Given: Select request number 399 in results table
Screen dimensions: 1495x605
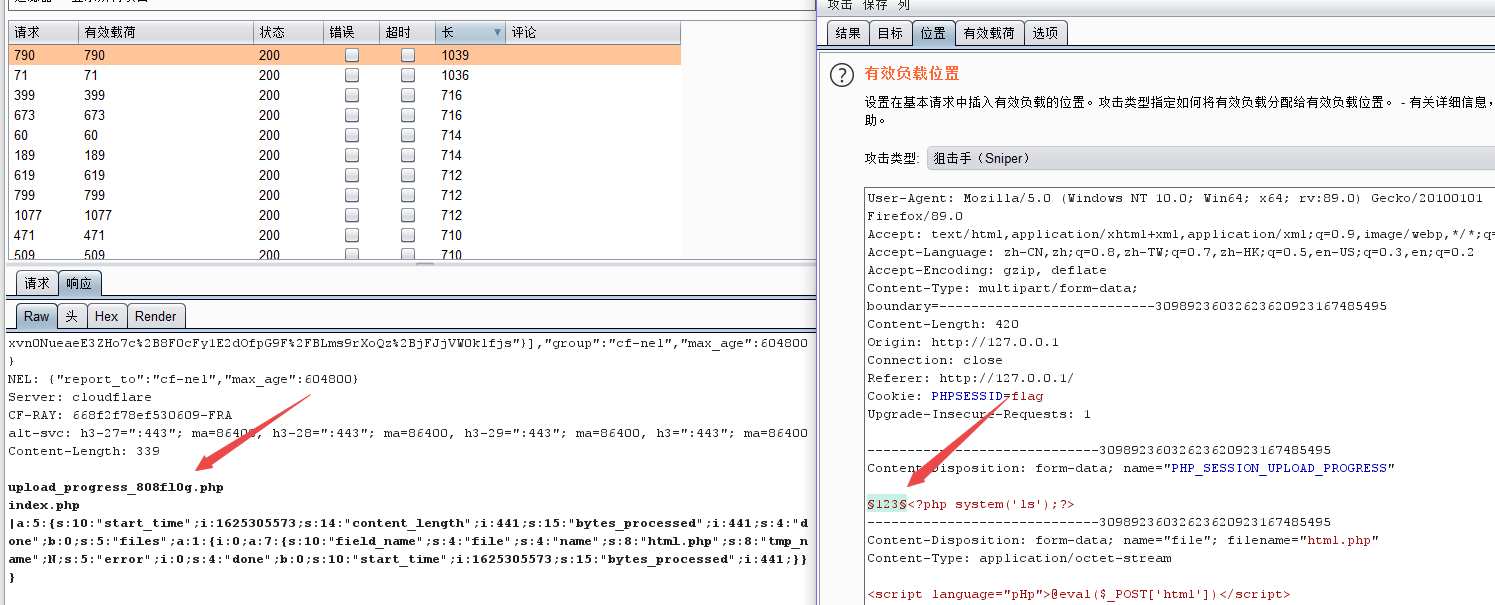Looking at the screenshot, I should coord(25,95).
